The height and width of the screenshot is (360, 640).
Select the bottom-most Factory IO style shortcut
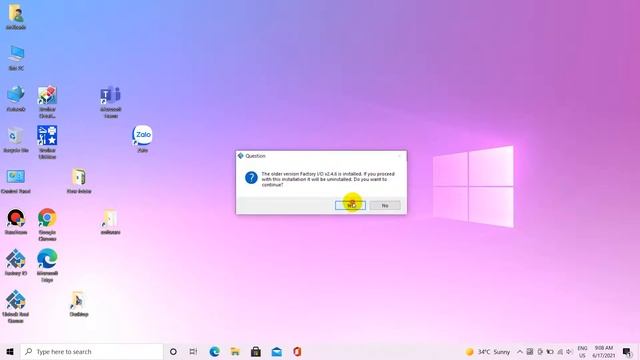[x=16, y=307]
